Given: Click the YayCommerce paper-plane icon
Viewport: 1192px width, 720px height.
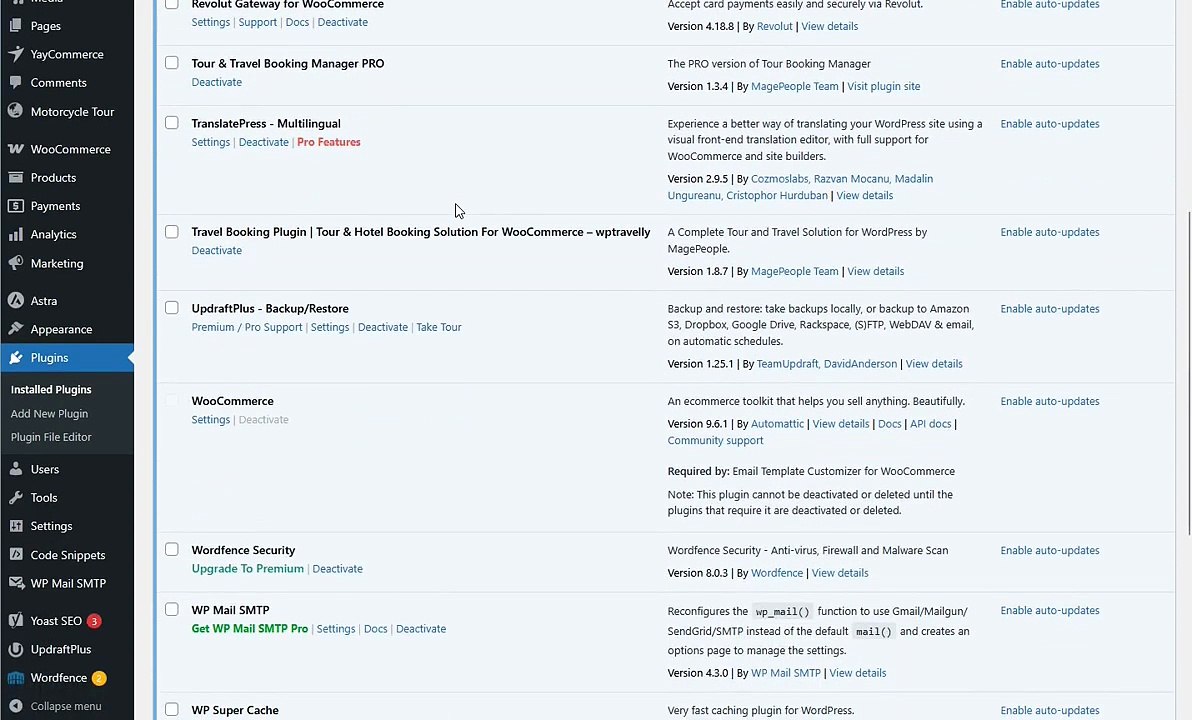Looking at the screenshot, I should click(x=15, y=54).
